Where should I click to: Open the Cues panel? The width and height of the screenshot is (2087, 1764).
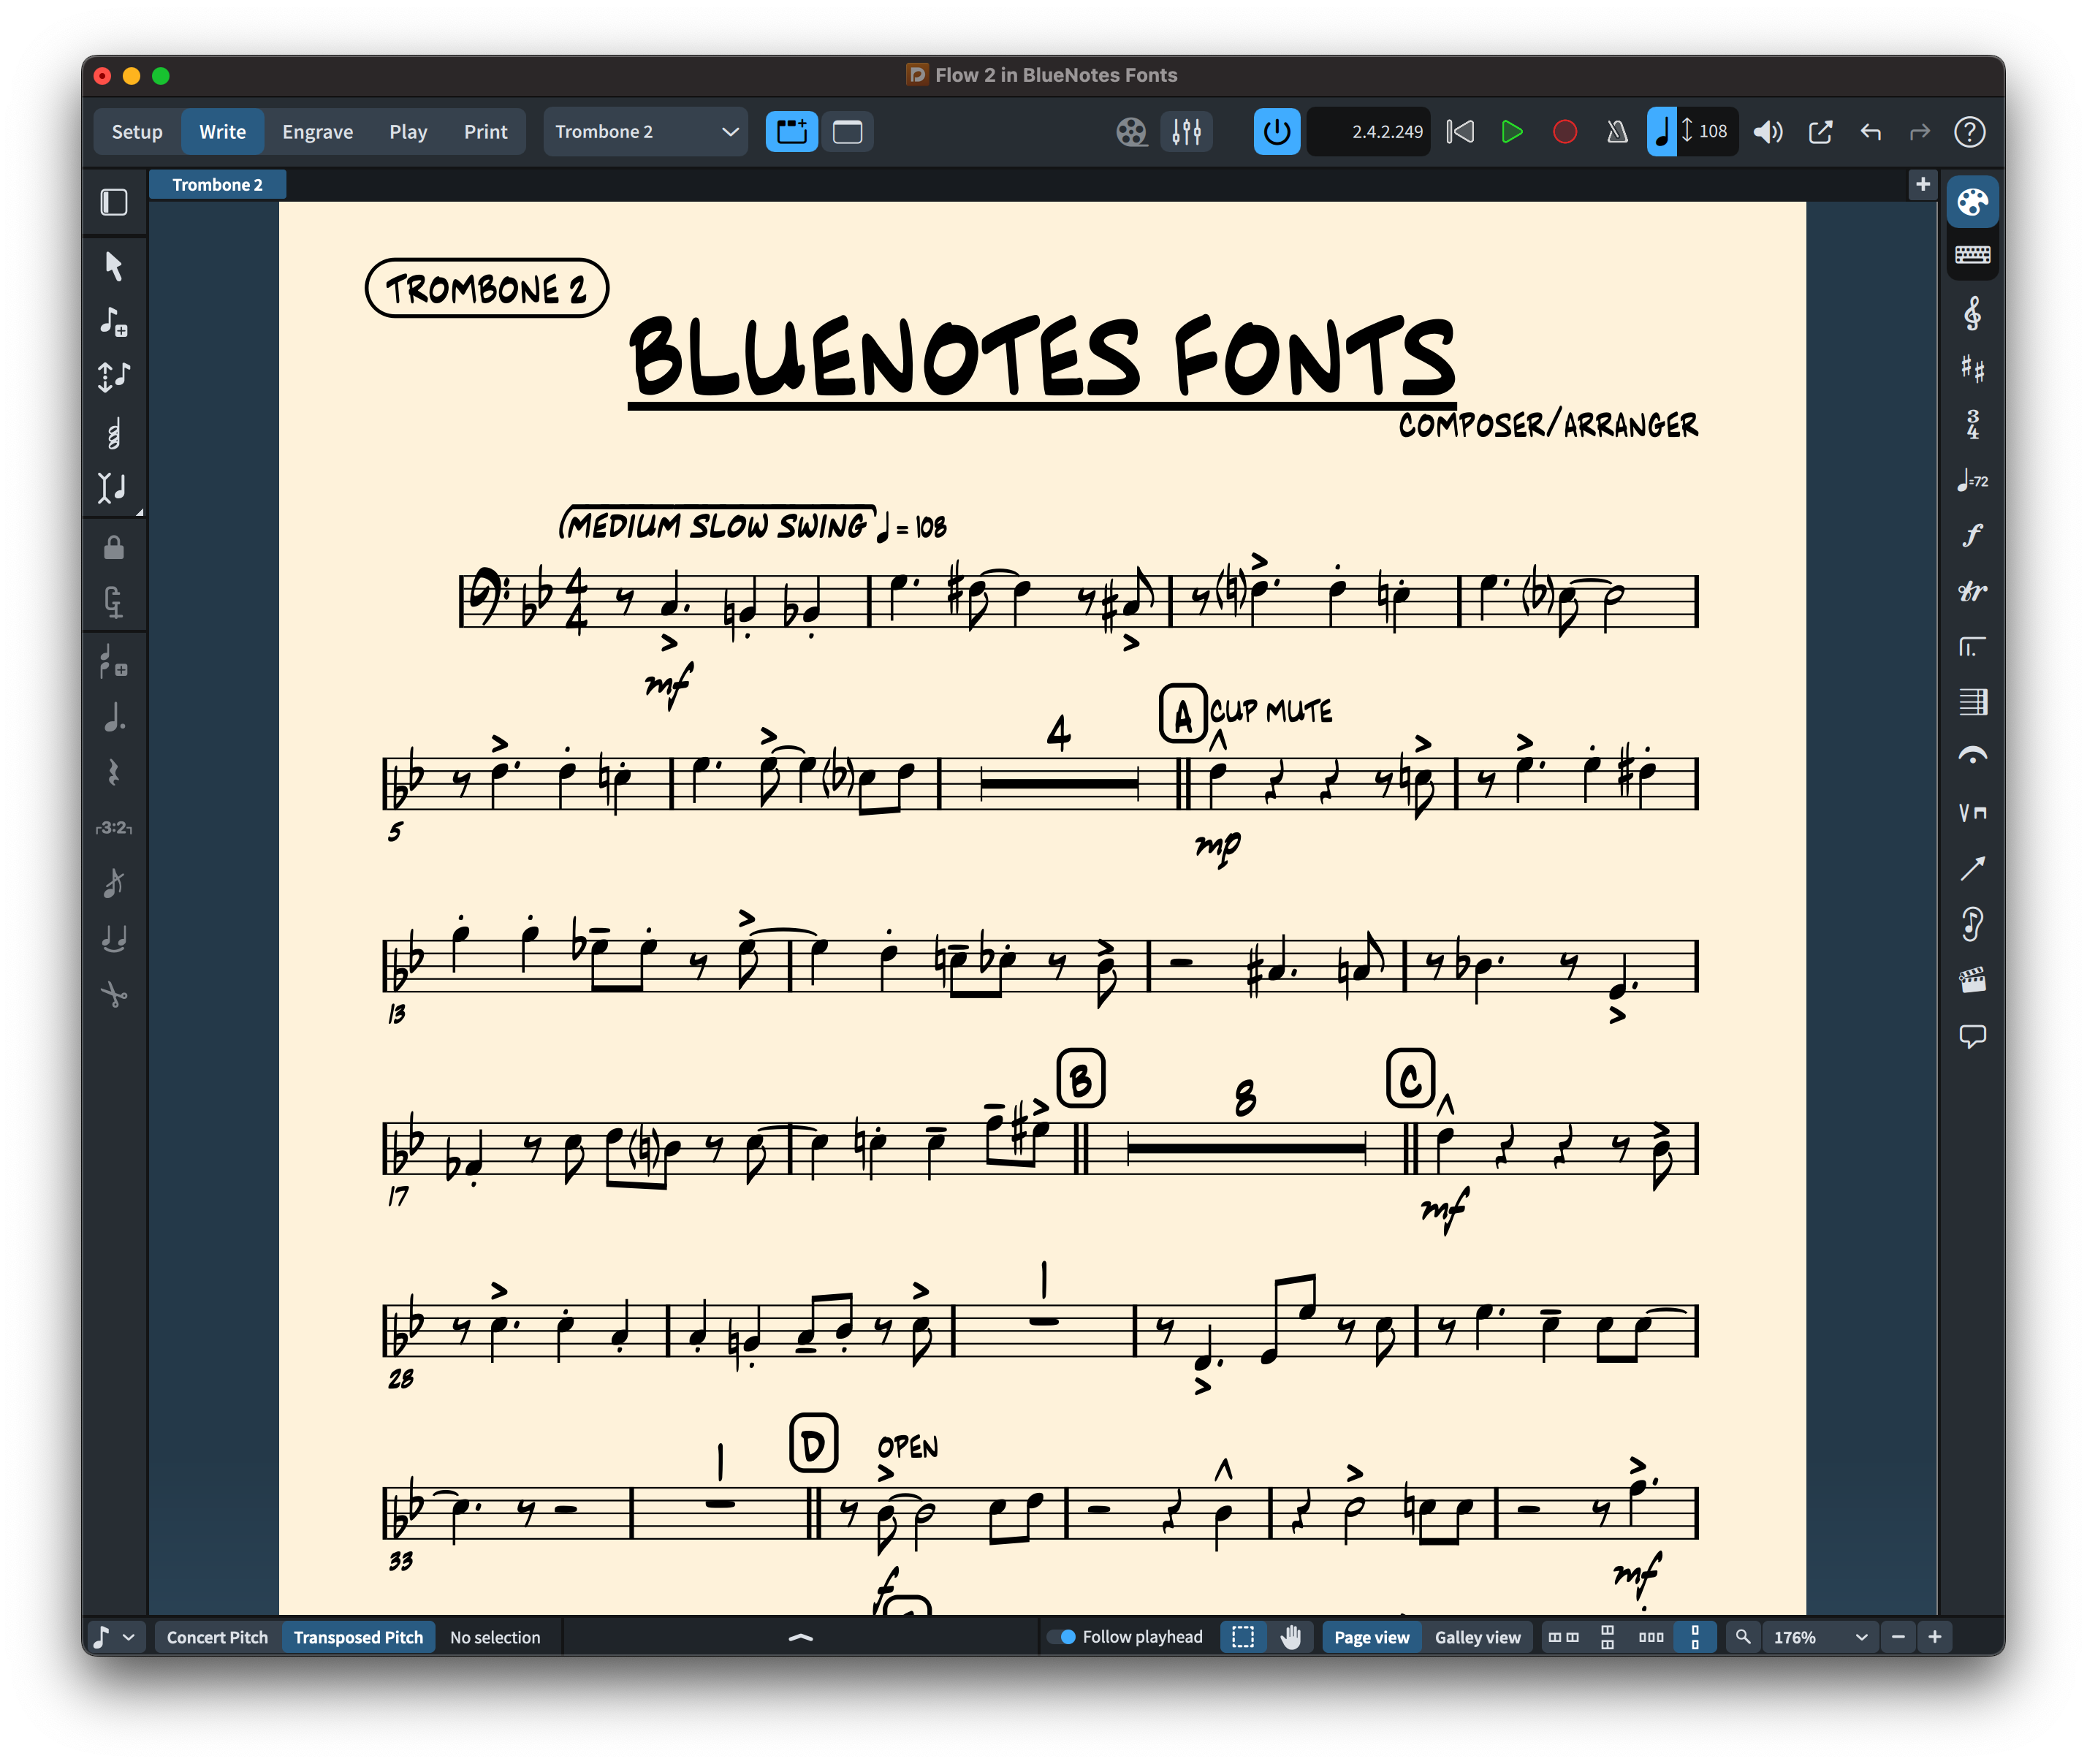tap(1971, 923)
